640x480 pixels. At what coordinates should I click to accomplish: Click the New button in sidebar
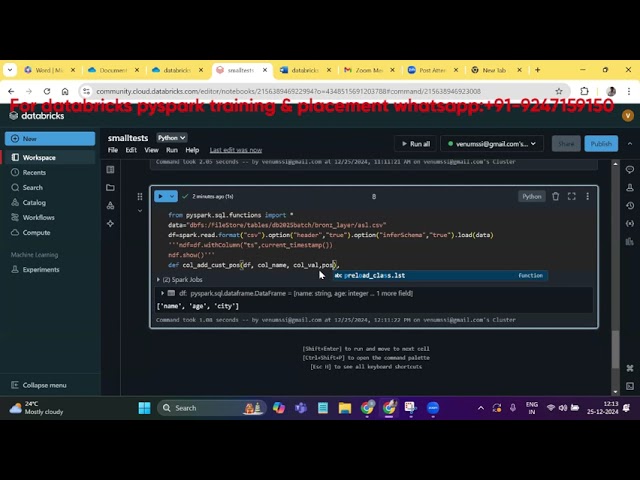point(50,139)
